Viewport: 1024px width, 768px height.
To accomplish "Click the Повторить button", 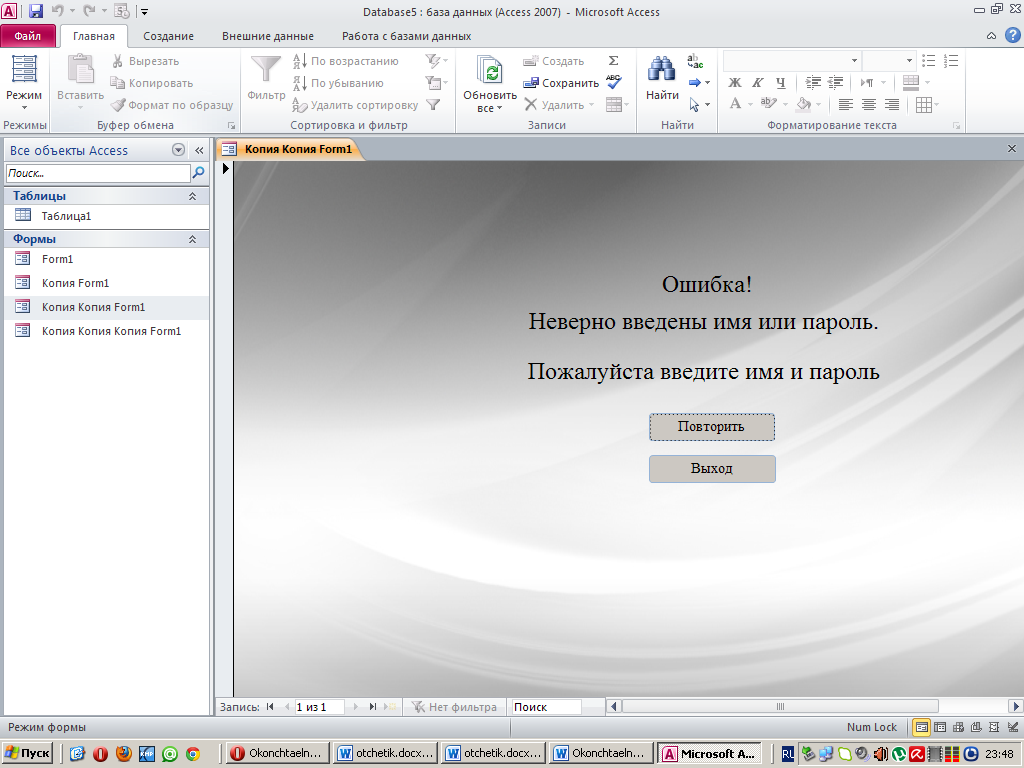I will tap(712, 427).
